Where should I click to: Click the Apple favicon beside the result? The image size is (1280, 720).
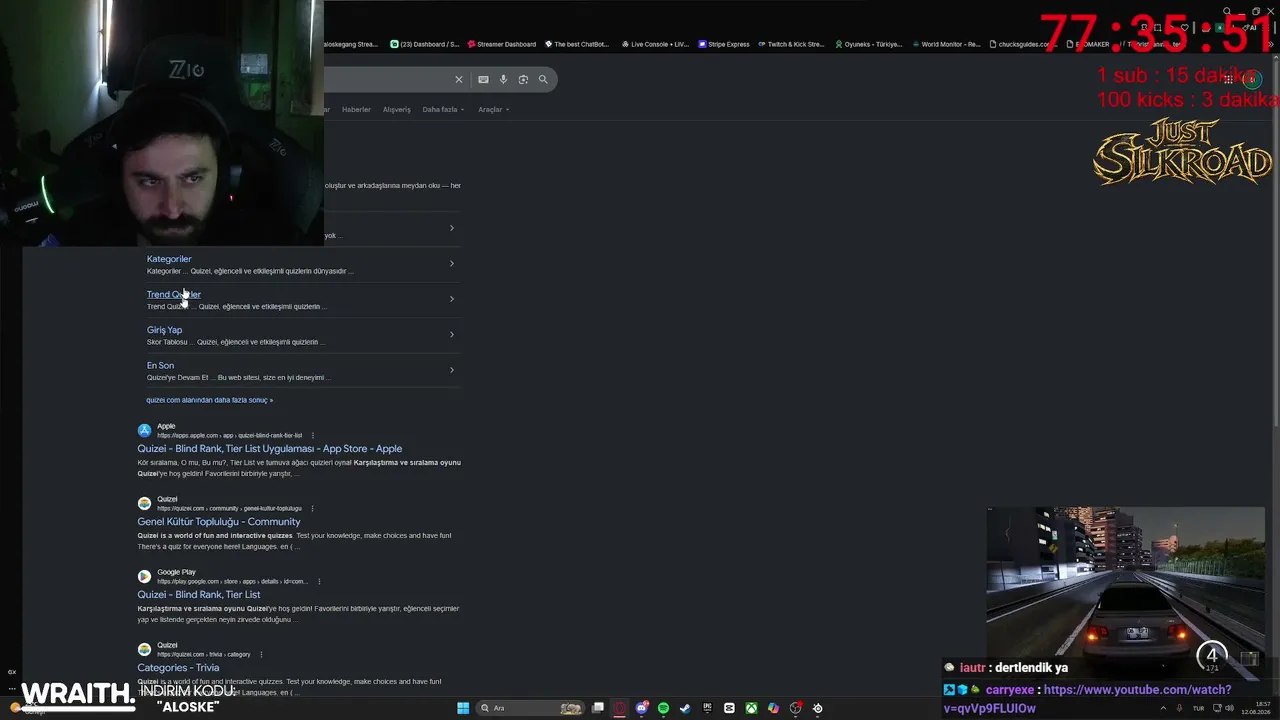pos(144,430)
